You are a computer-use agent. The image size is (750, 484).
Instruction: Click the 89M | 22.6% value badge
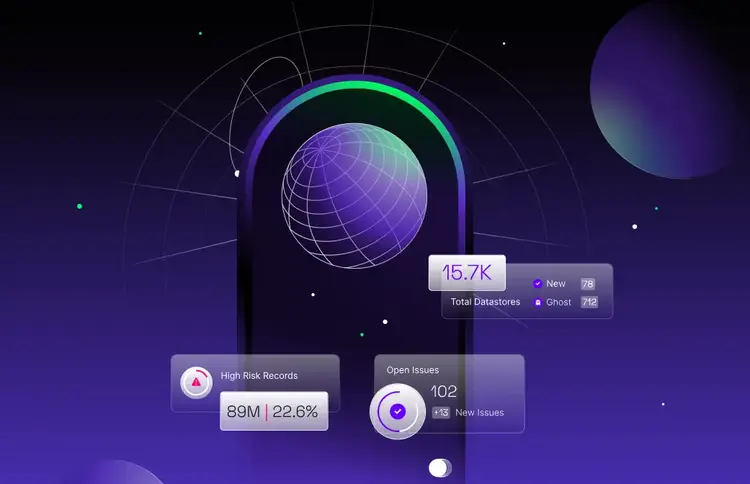273,411
